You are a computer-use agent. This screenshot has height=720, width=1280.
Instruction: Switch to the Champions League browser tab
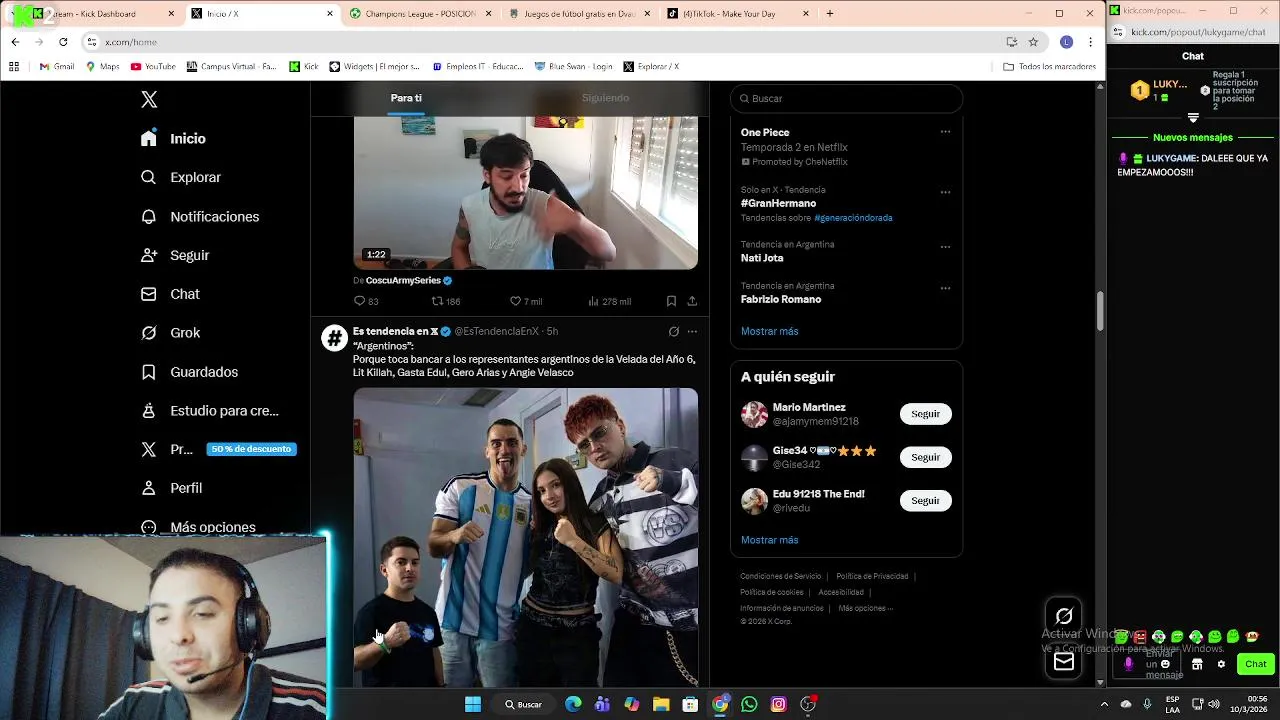click(x=420, y=14)
